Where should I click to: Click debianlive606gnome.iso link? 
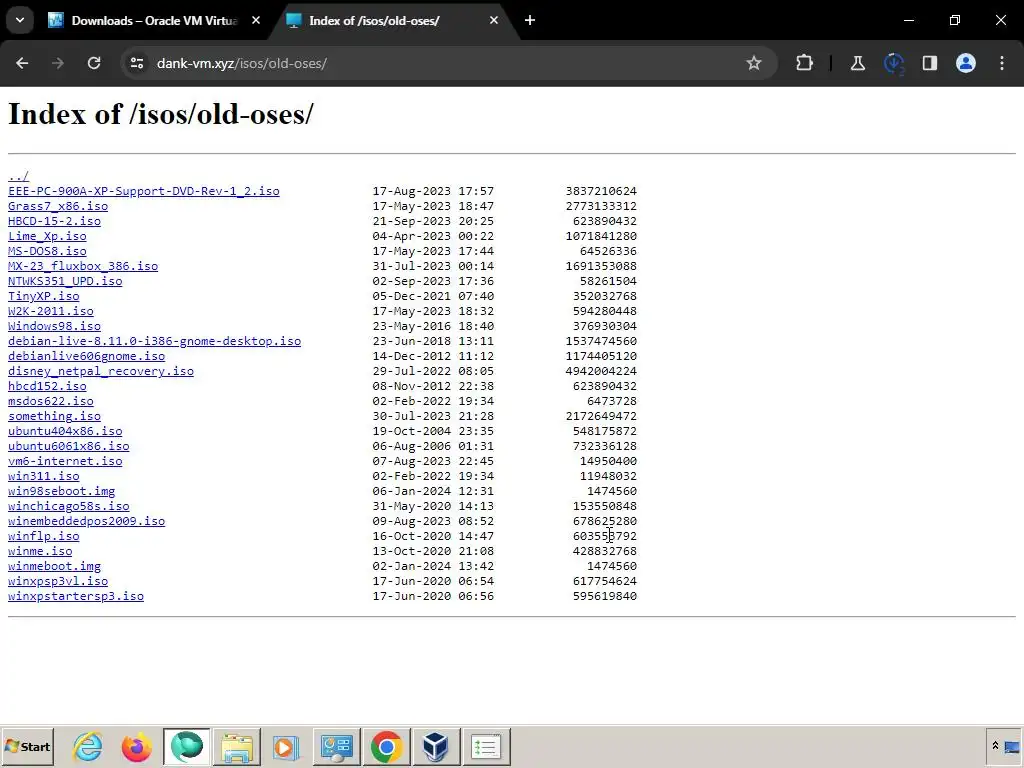pos(87,357)
